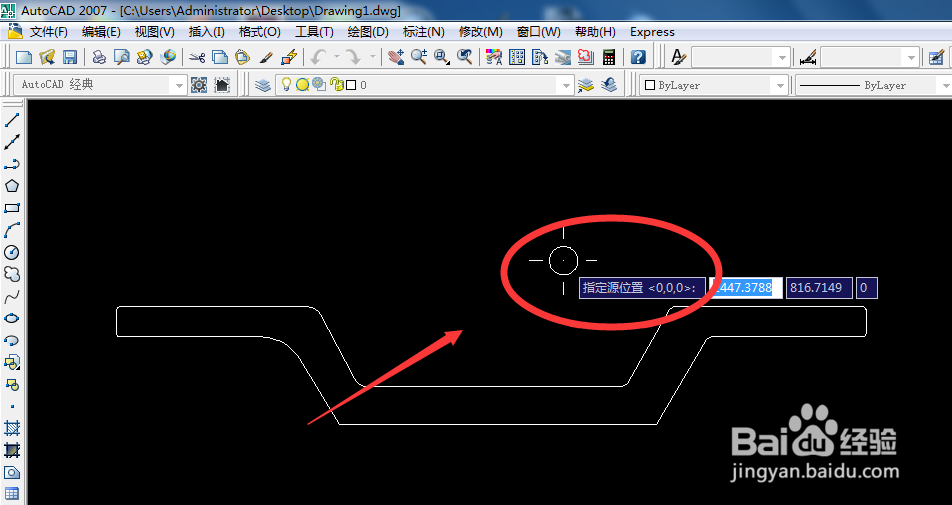
Task: Click the Layer Previous icon
Action: point(609,85)
